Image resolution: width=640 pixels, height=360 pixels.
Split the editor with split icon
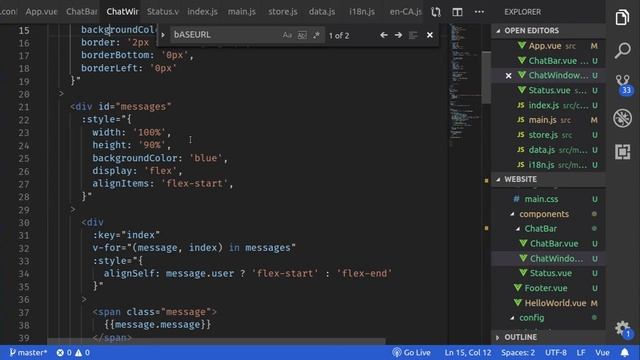click(x=458, y=12)
